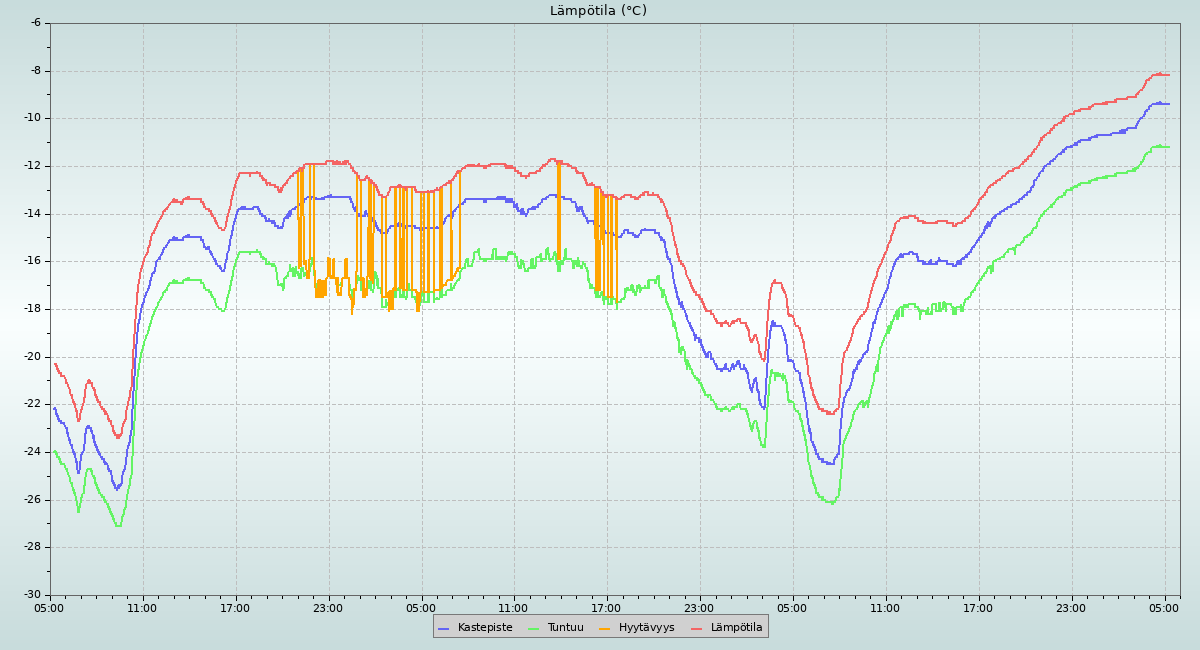Click the Lämpötila legend label
The width and height of the screenshot is (1200, 650).
pyautogui.click(x=736, y=628)
